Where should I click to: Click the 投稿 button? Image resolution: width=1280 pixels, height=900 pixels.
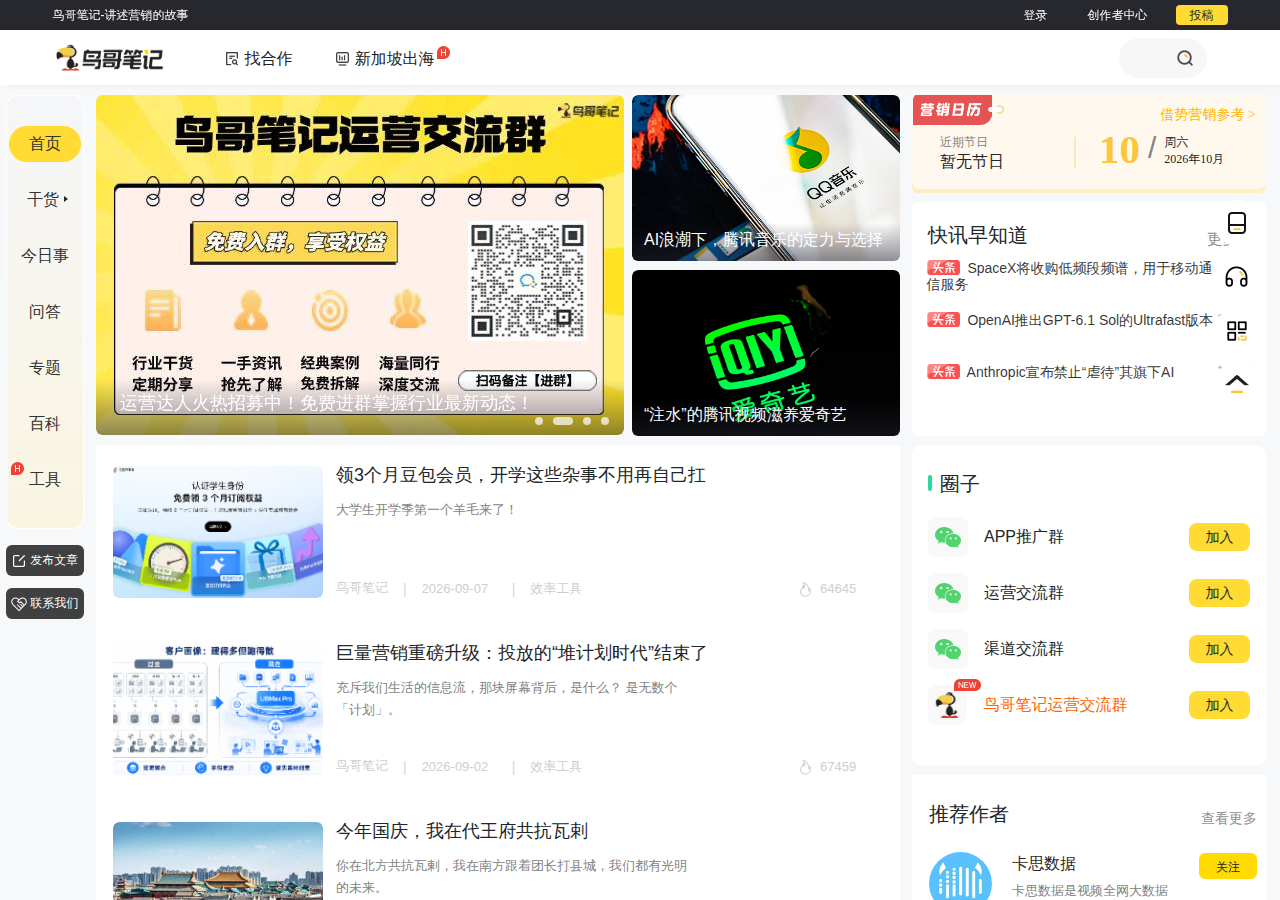(1202, 15)
